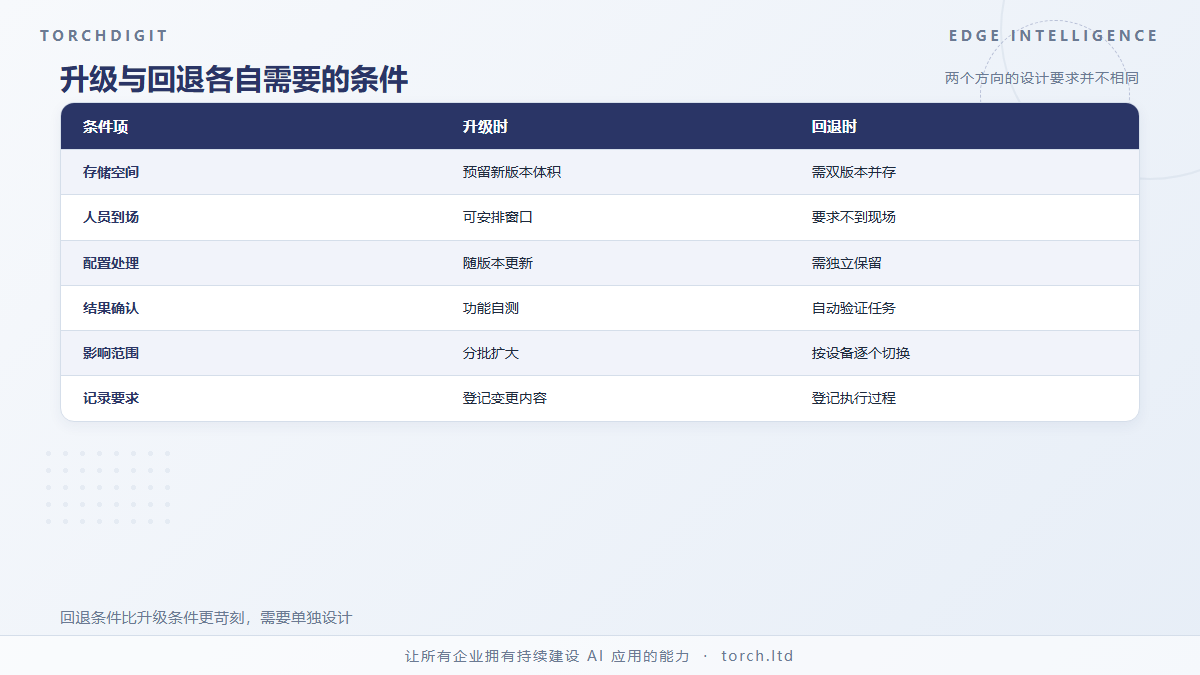This screenshot has width=1200, height=675.
Task: Click the cell 按设备逐个切换
Action: 861,353
